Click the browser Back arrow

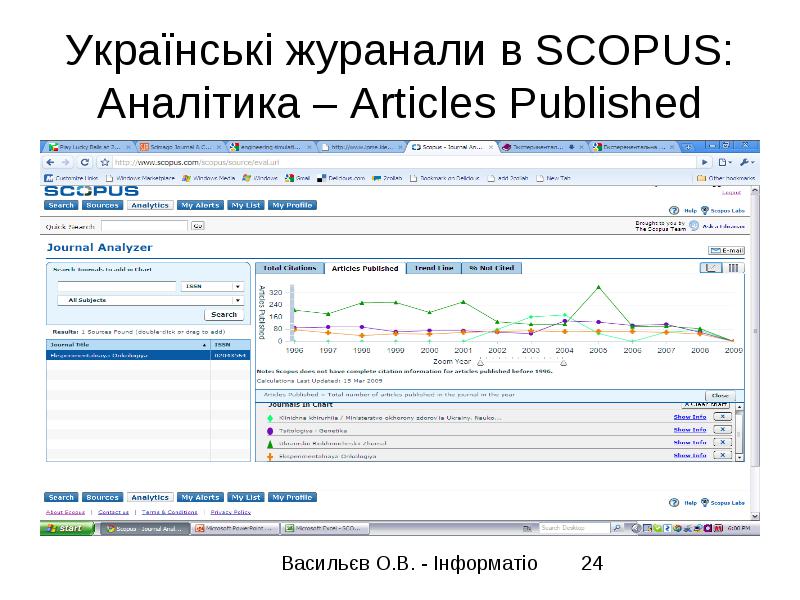[x=50, y=162]
